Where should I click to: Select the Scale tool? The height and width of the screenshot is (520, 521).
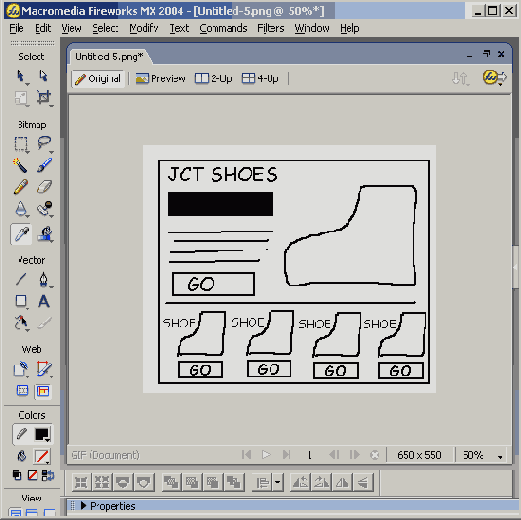tap(21, 98)
